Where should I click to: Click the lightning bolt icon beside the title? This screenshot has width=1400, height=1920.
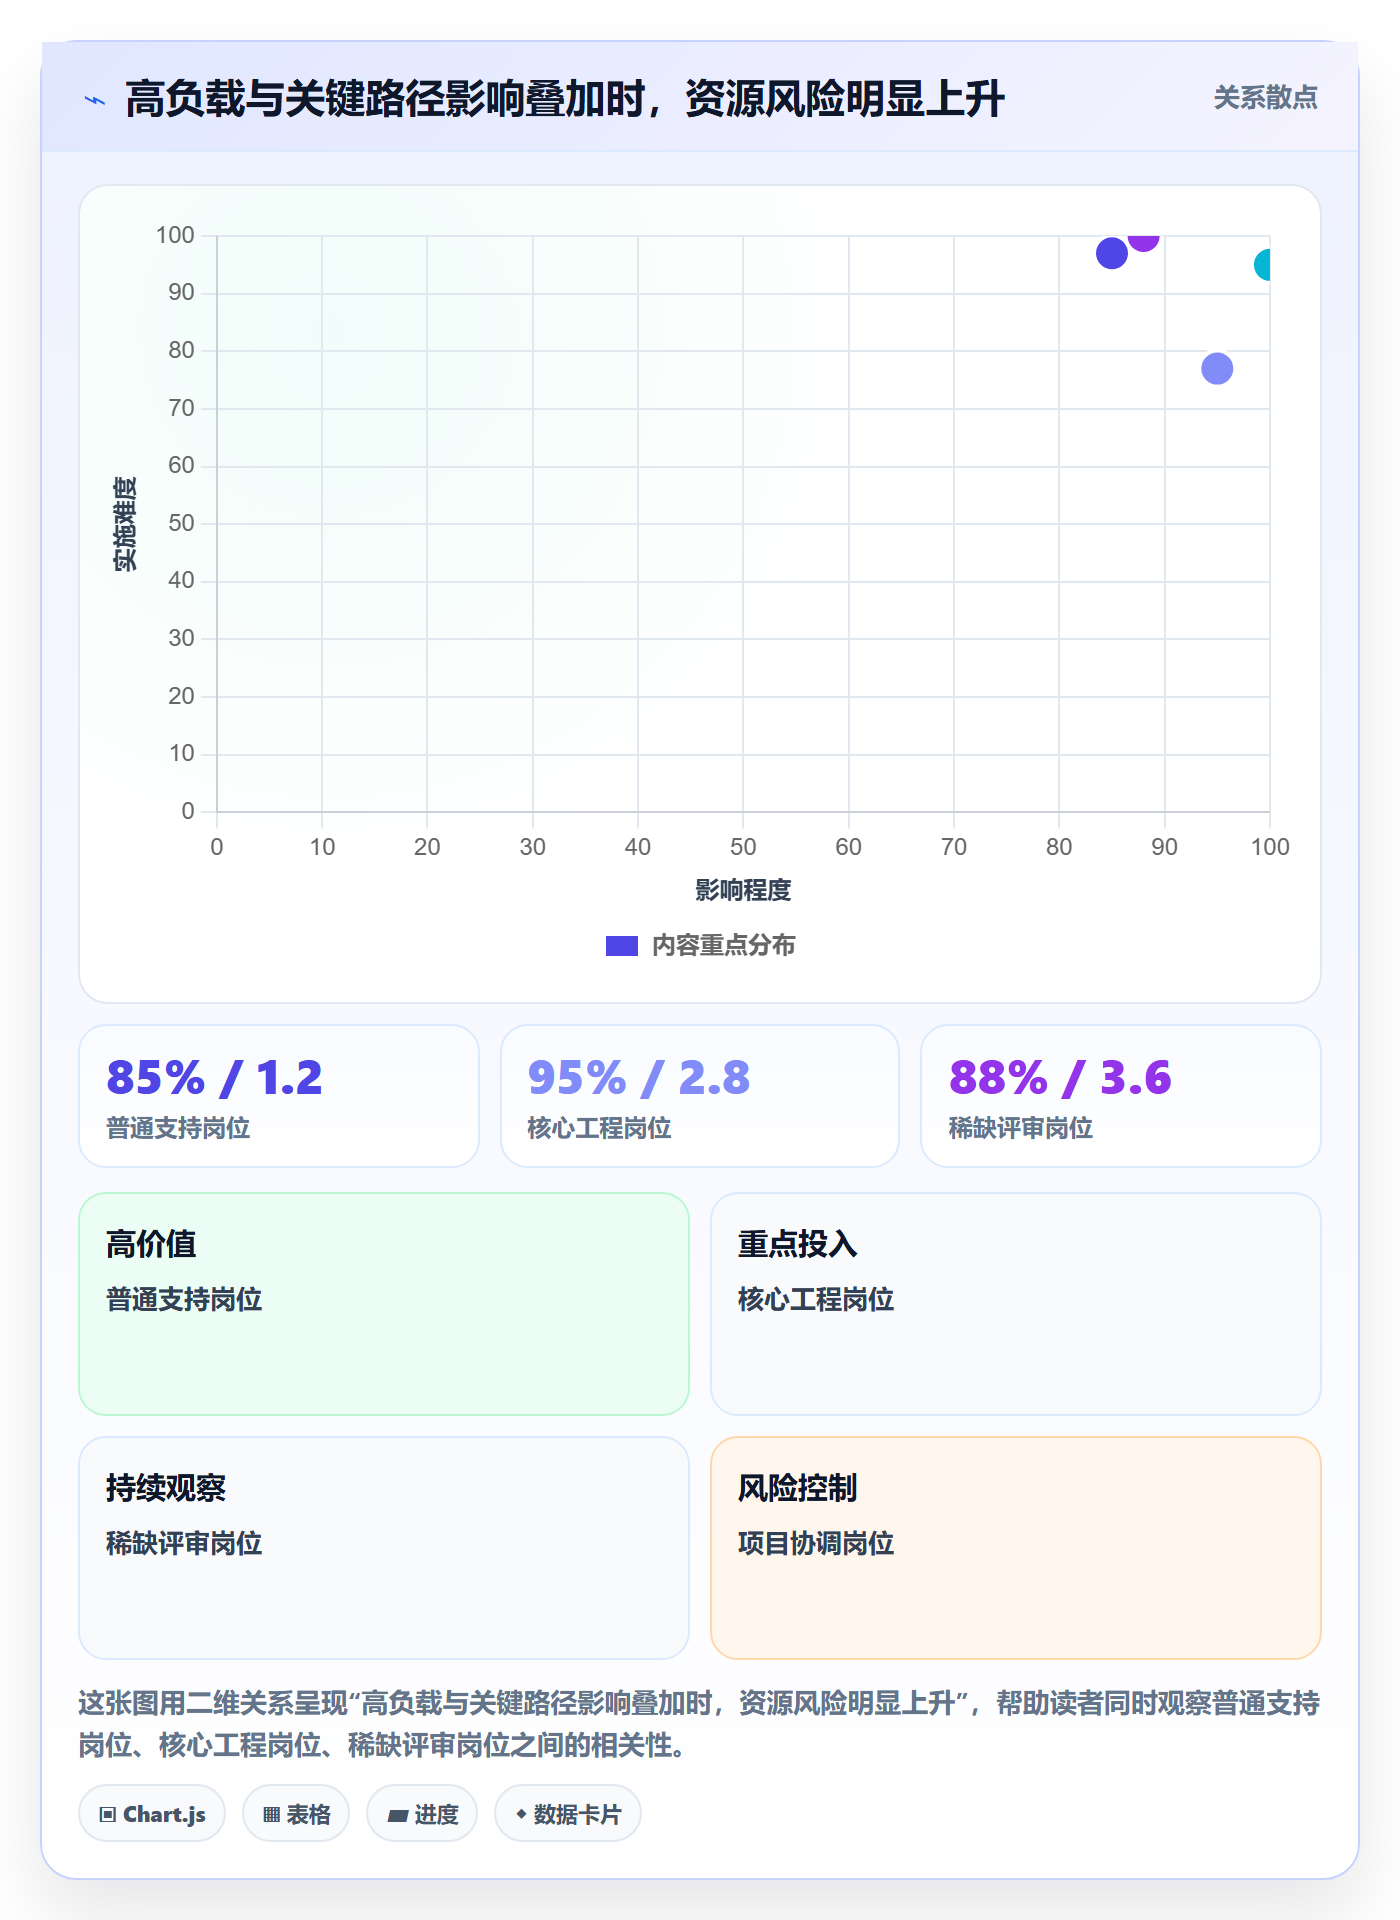click(x=95, y=100)
